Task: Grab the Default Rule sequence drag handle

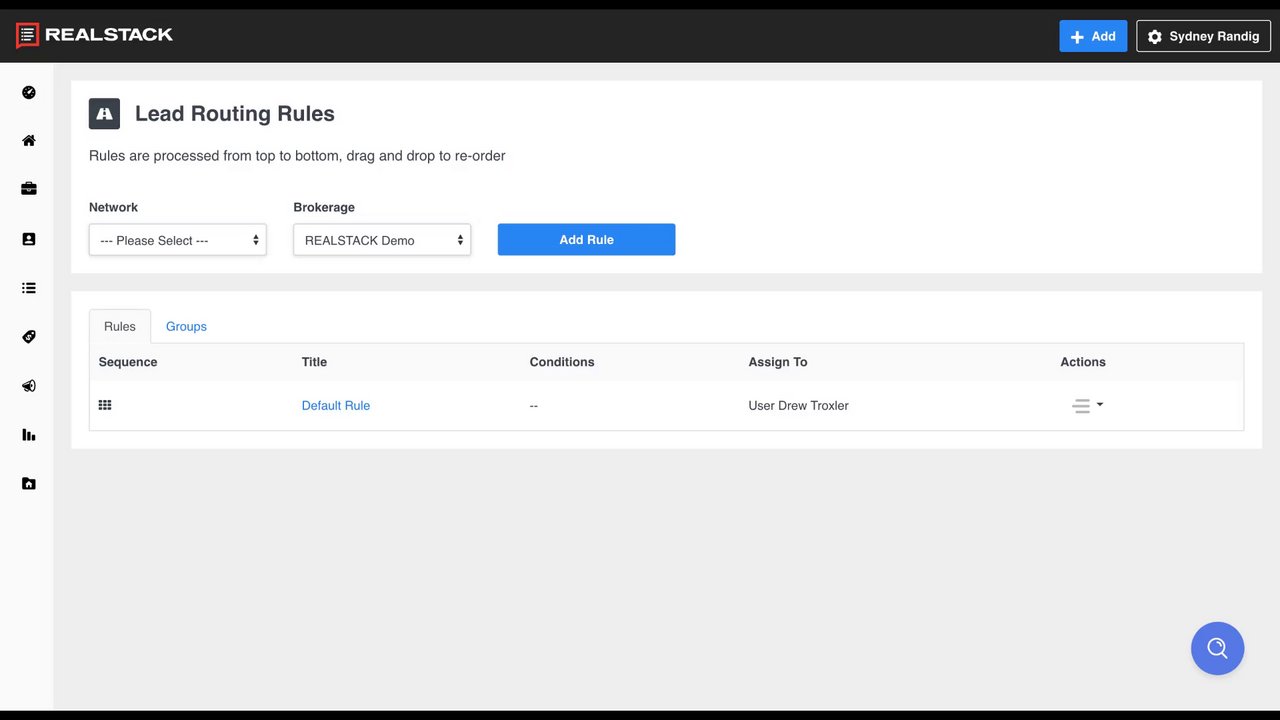Action: (105, 405)
